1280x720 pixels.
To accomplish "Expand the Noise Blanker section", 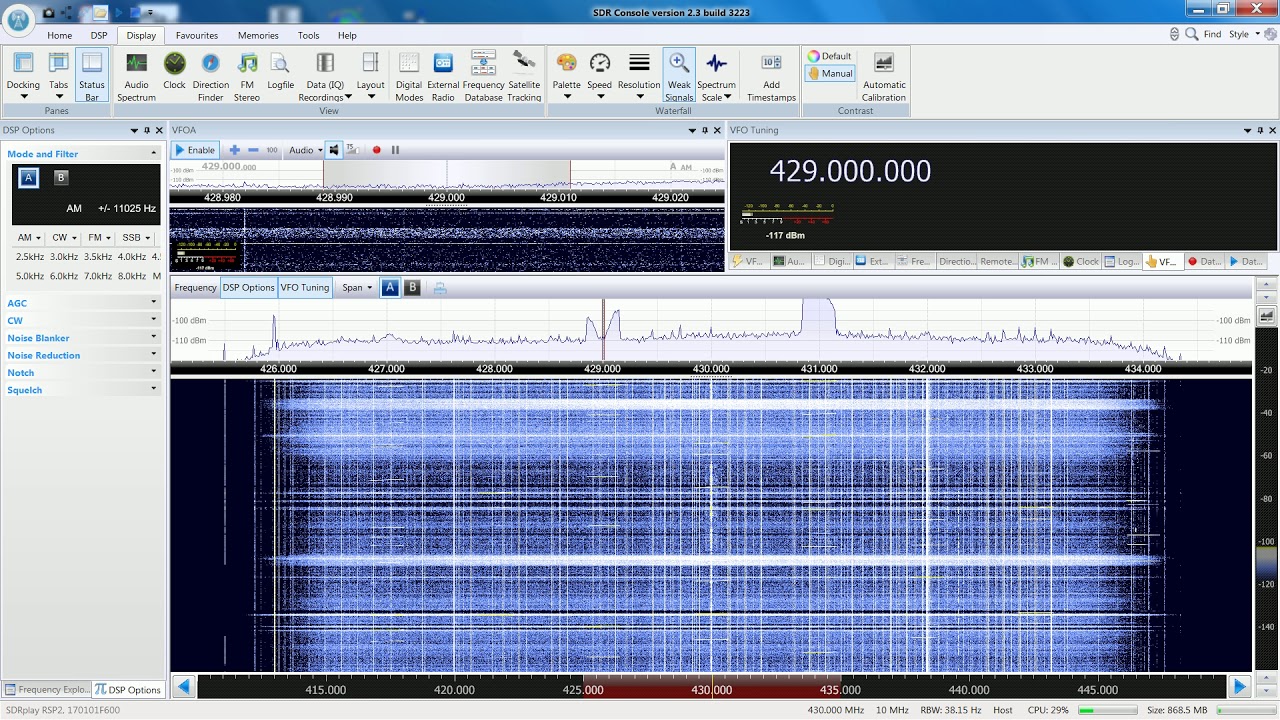I will tap(83, 338).
